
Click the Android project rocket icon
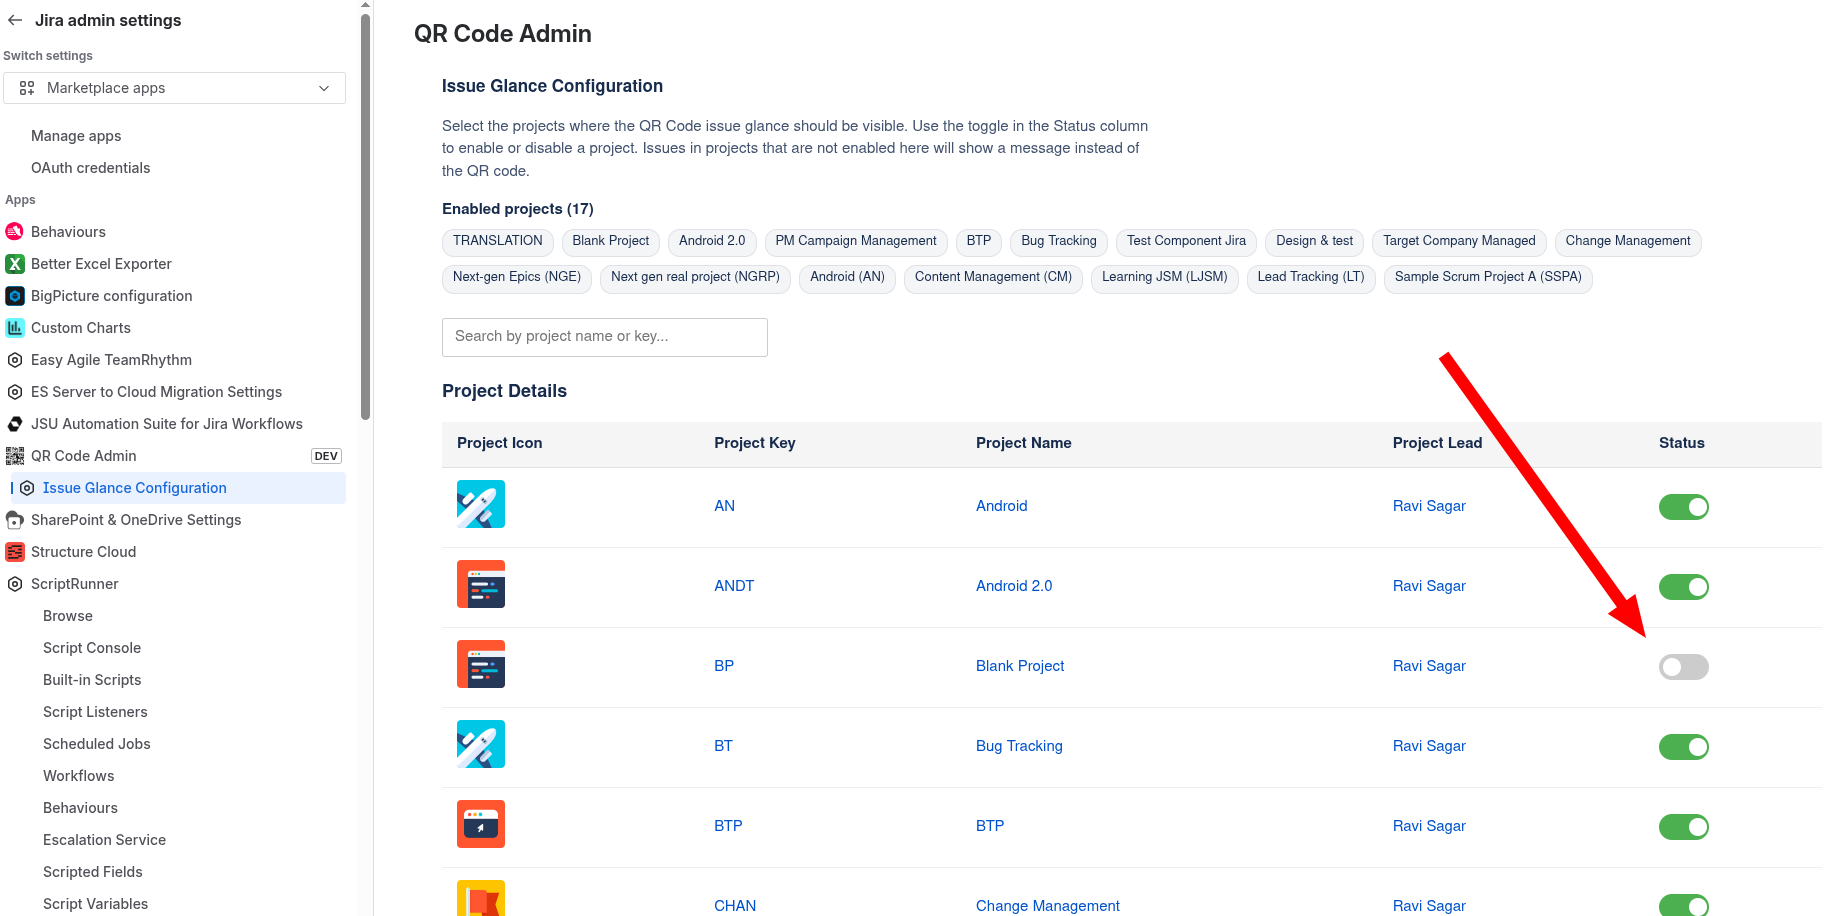(481, 504)
